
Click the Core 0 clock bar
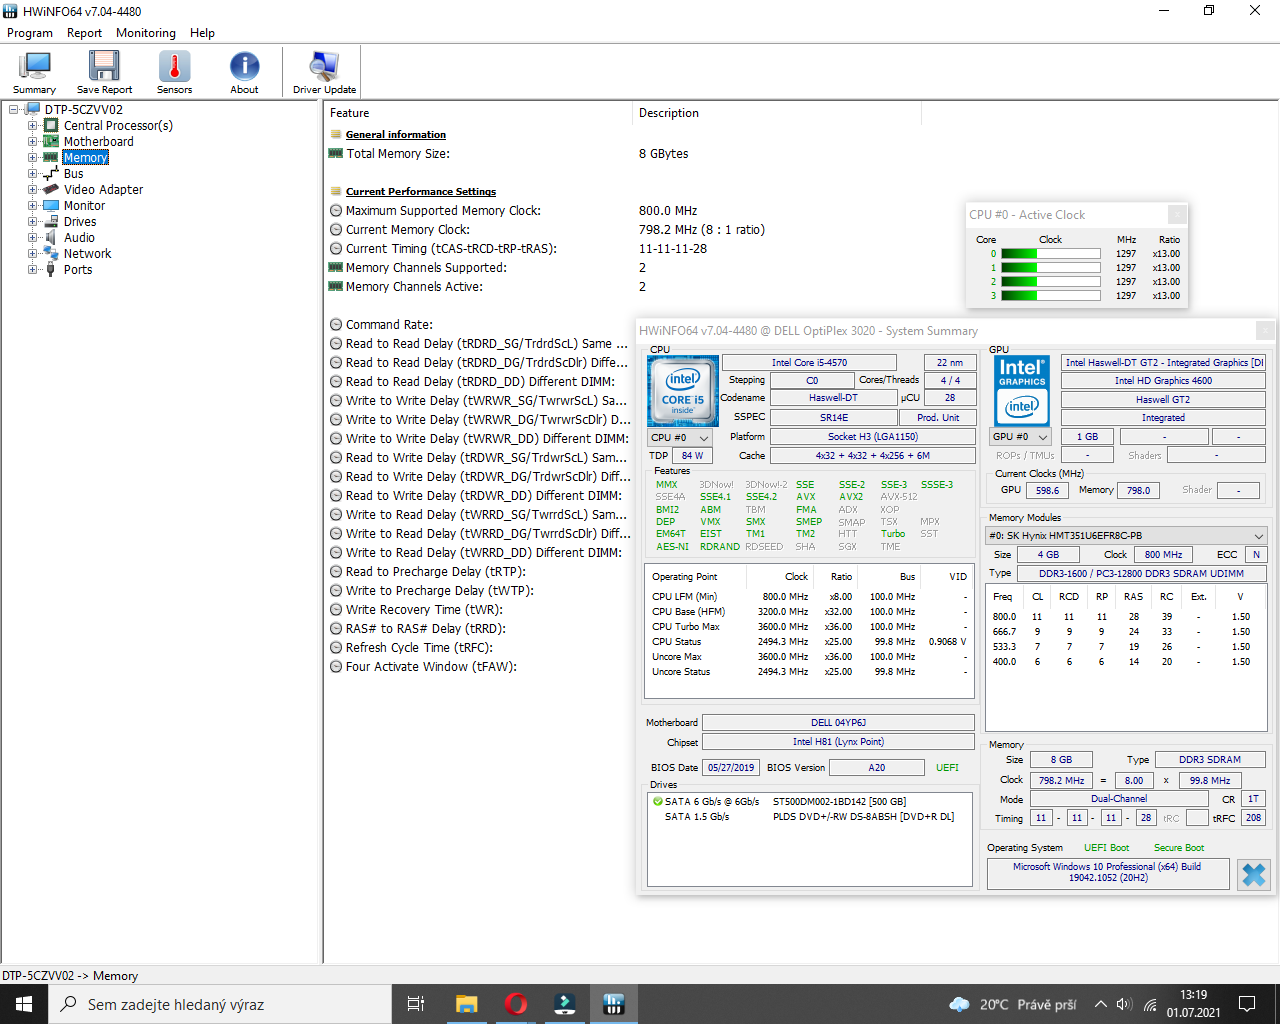(x=1050, y=254)
